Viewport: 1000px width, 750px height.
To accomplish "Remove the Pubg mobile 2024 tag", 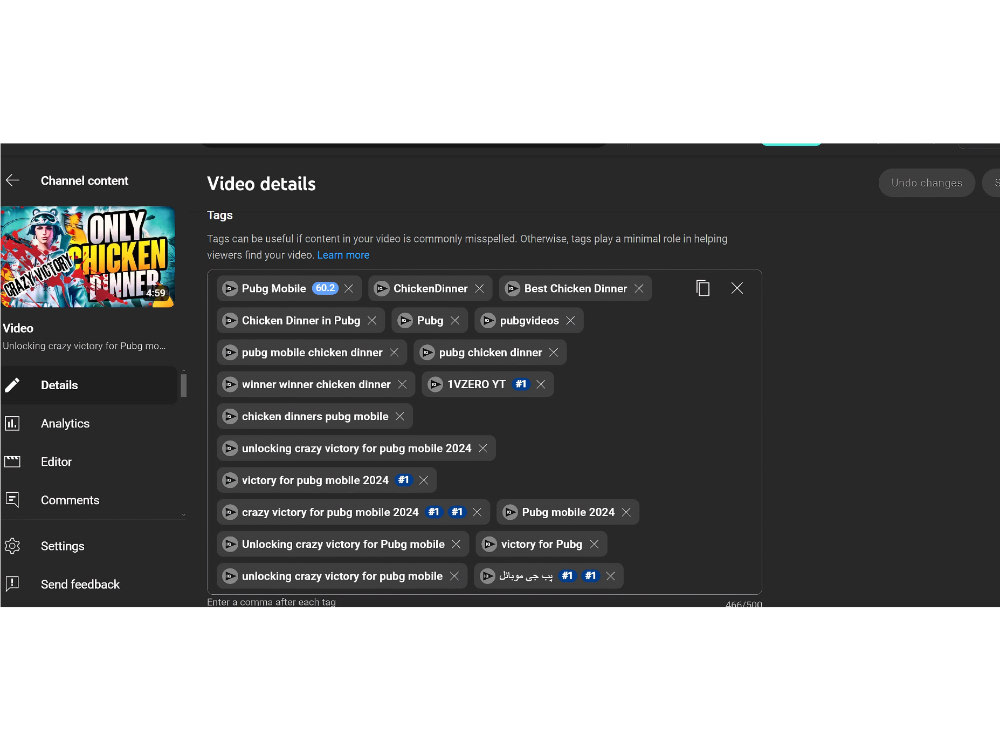I will (626, 512).
